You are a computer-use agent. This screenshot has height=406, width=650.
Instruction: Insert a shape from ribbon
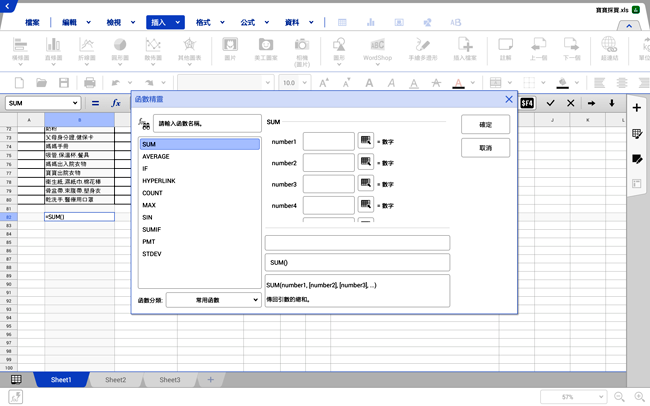339,51
